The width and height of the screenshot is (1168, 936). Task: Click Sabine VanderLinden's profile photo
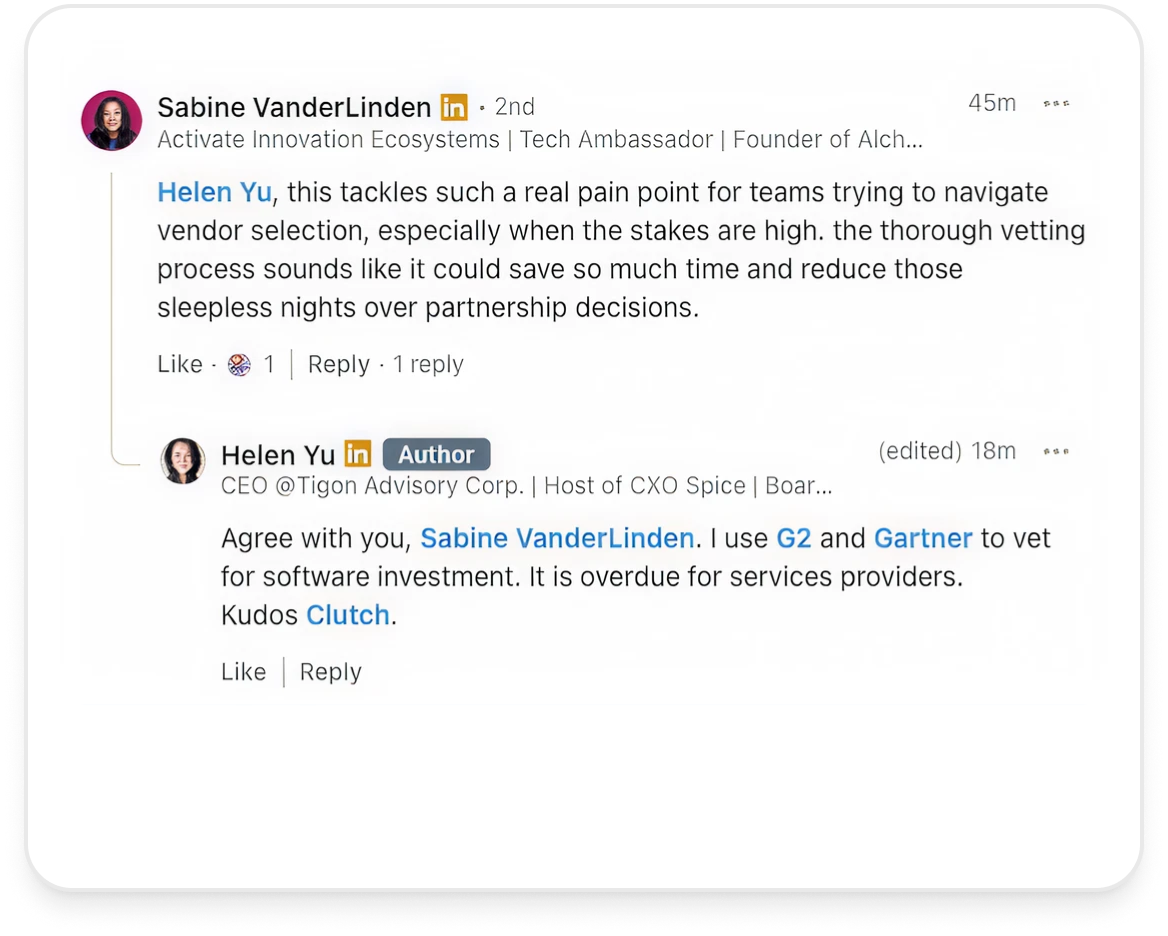[111, 121]
